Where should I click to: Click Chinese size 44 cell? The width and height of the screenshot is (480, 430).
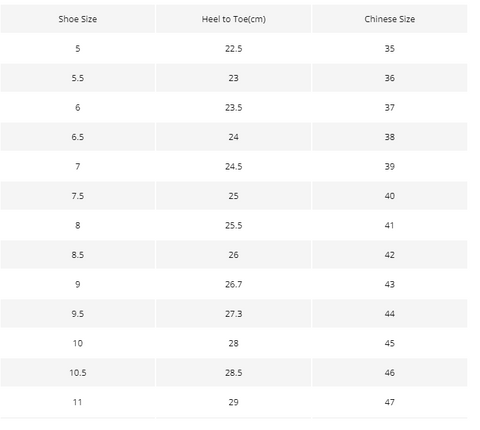coord(390,314)
